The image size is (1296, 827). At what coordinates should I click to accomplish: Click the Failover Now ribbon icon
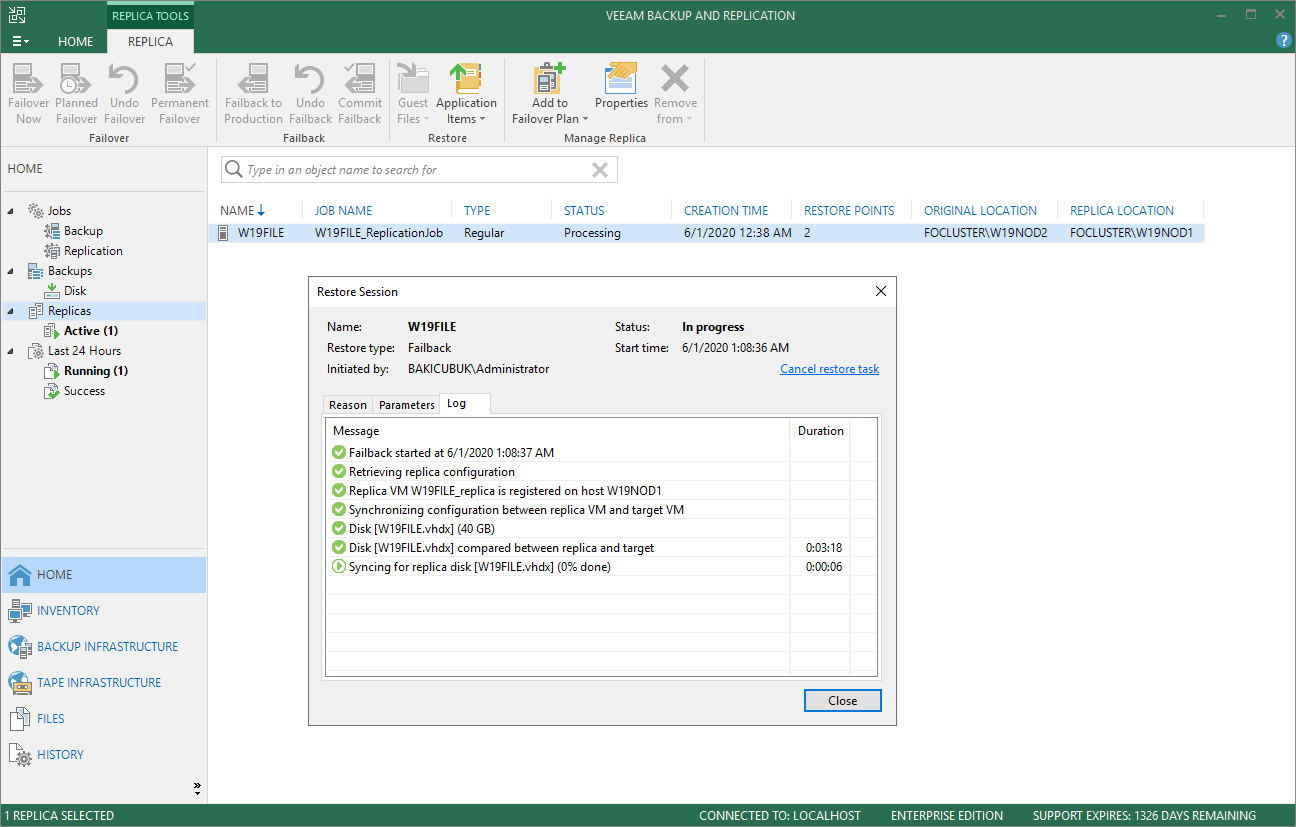tap(29, 94)
